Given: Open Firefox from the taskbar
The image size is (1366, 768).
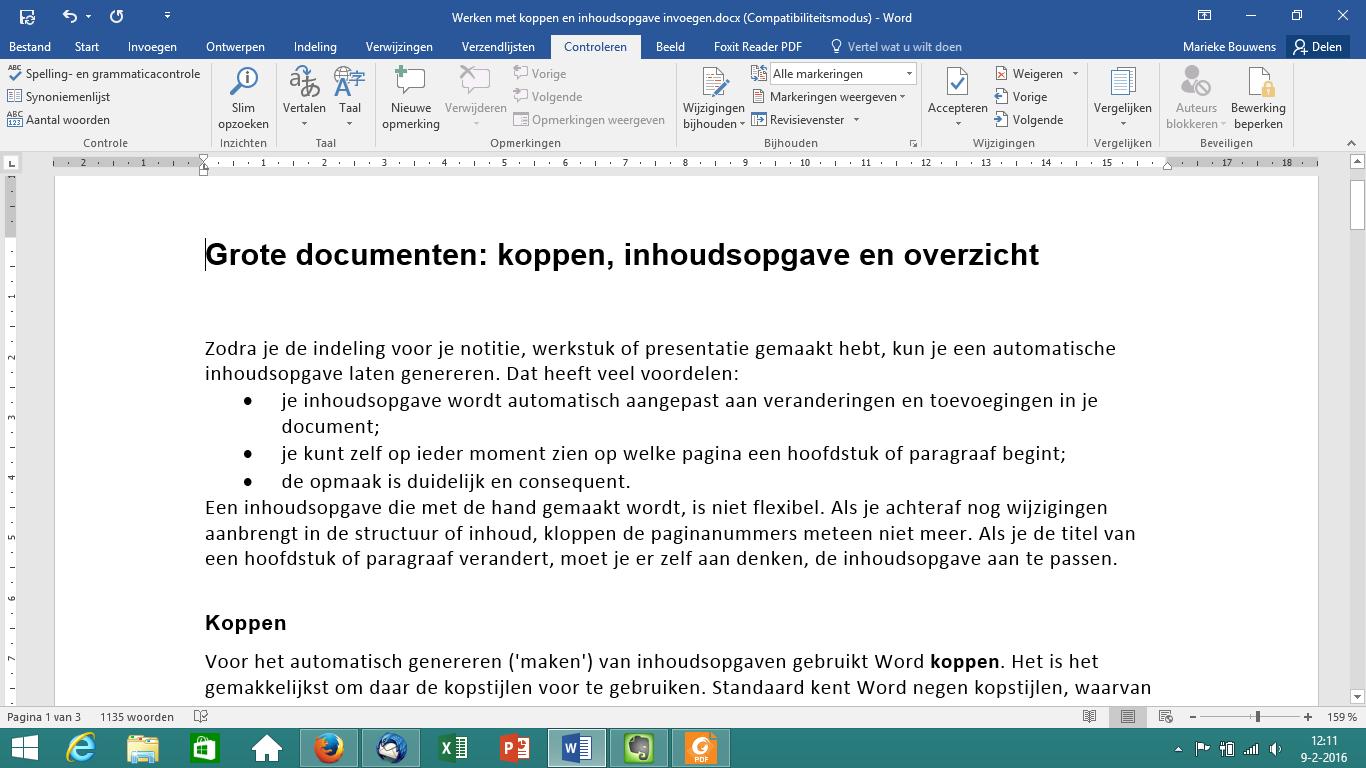Looking at the screenshot, I should click(329, 747).
